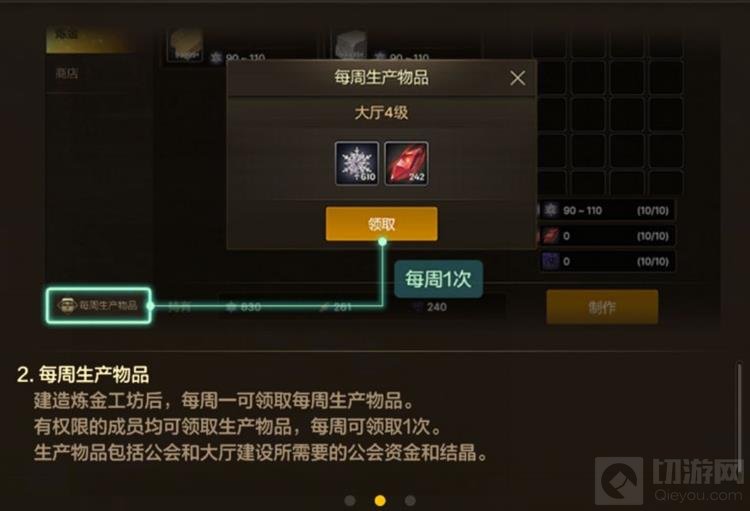Click the dimmed 制作 craft button
The image size is (750, 511).
tap(602, 307)
